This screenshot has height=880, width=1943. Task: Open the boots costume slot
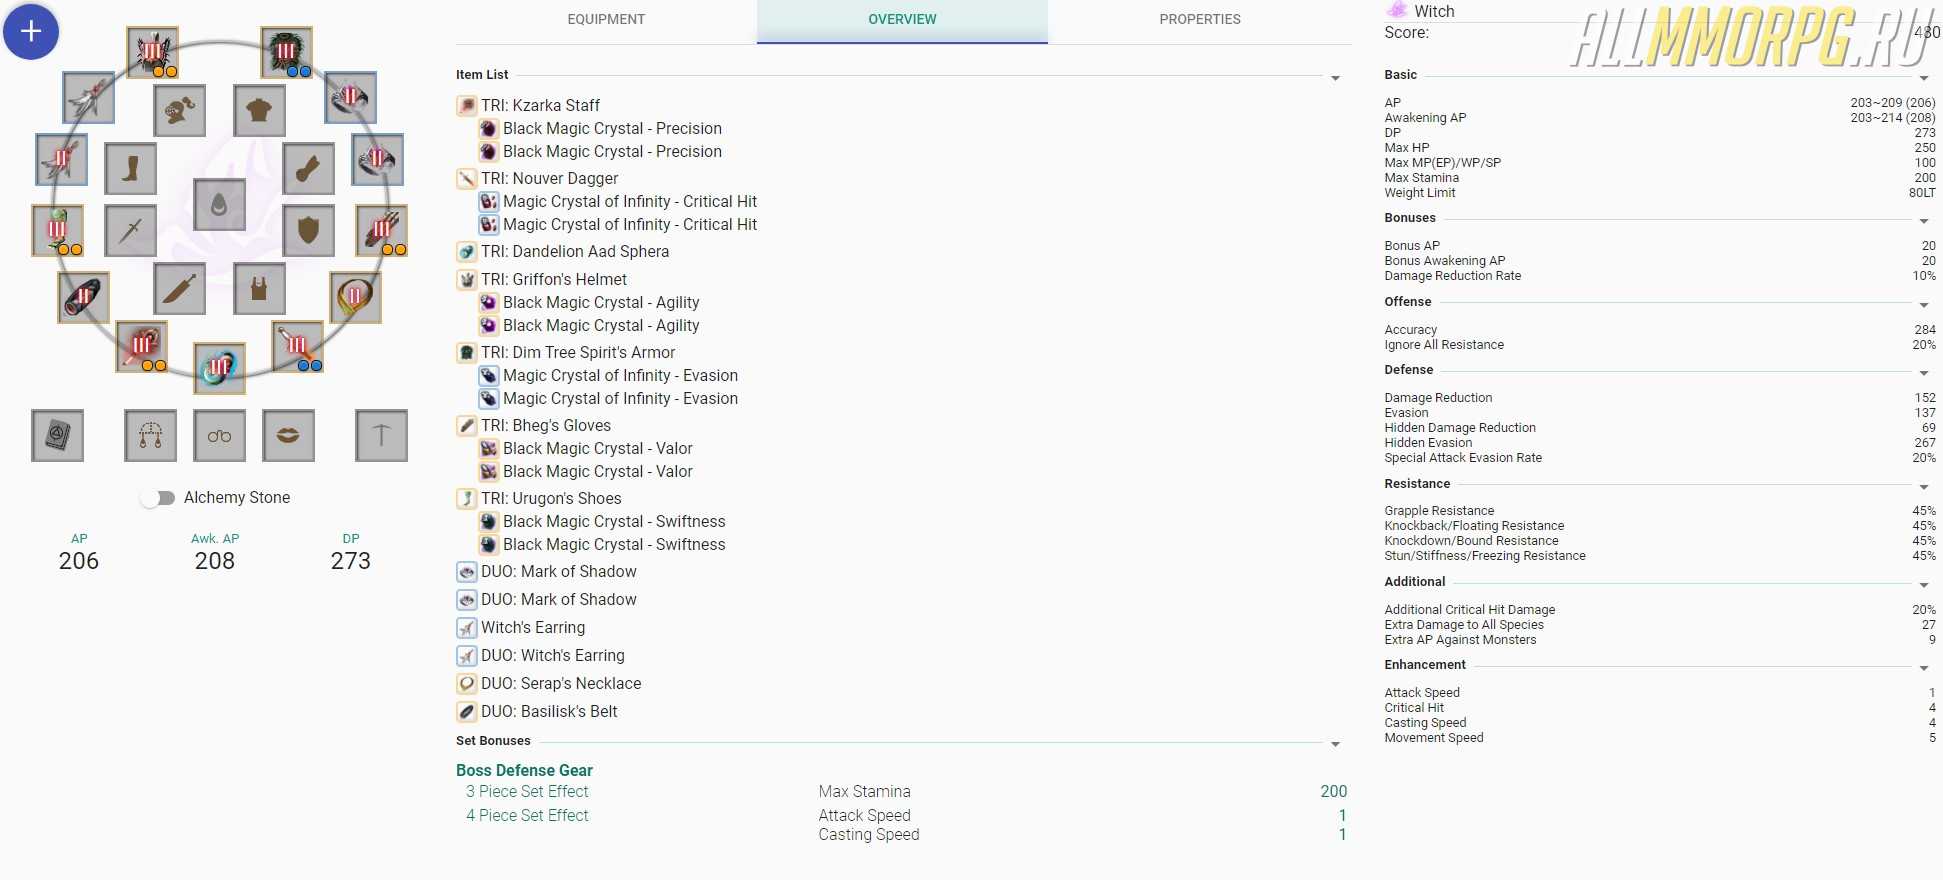click(131, 168)
